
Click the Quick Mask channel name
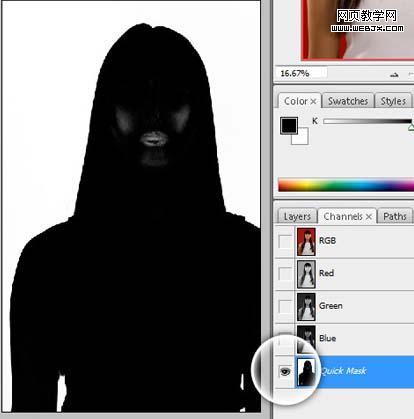343,371
